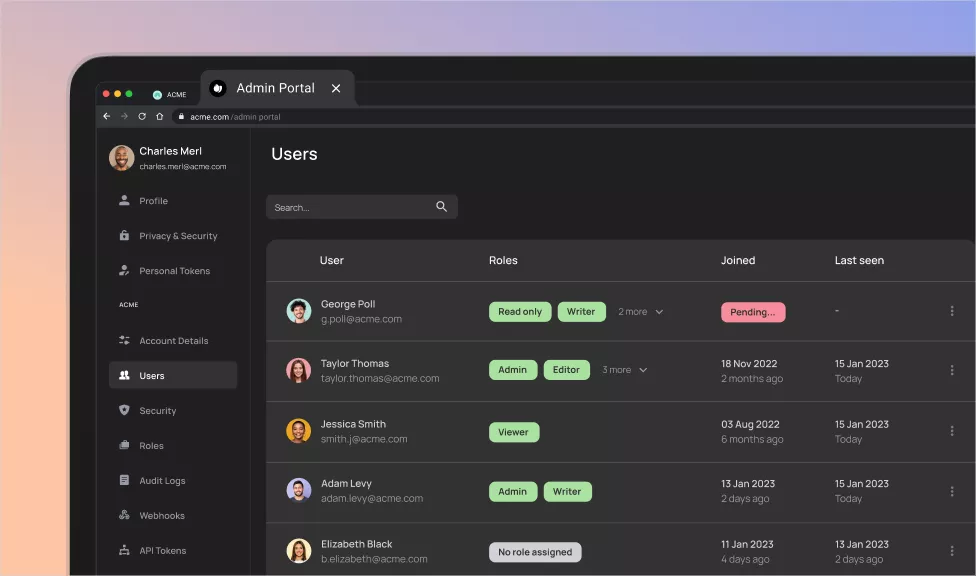
Task: Expand George Poll's 2 more roles
Action: (x=640, y=311)
